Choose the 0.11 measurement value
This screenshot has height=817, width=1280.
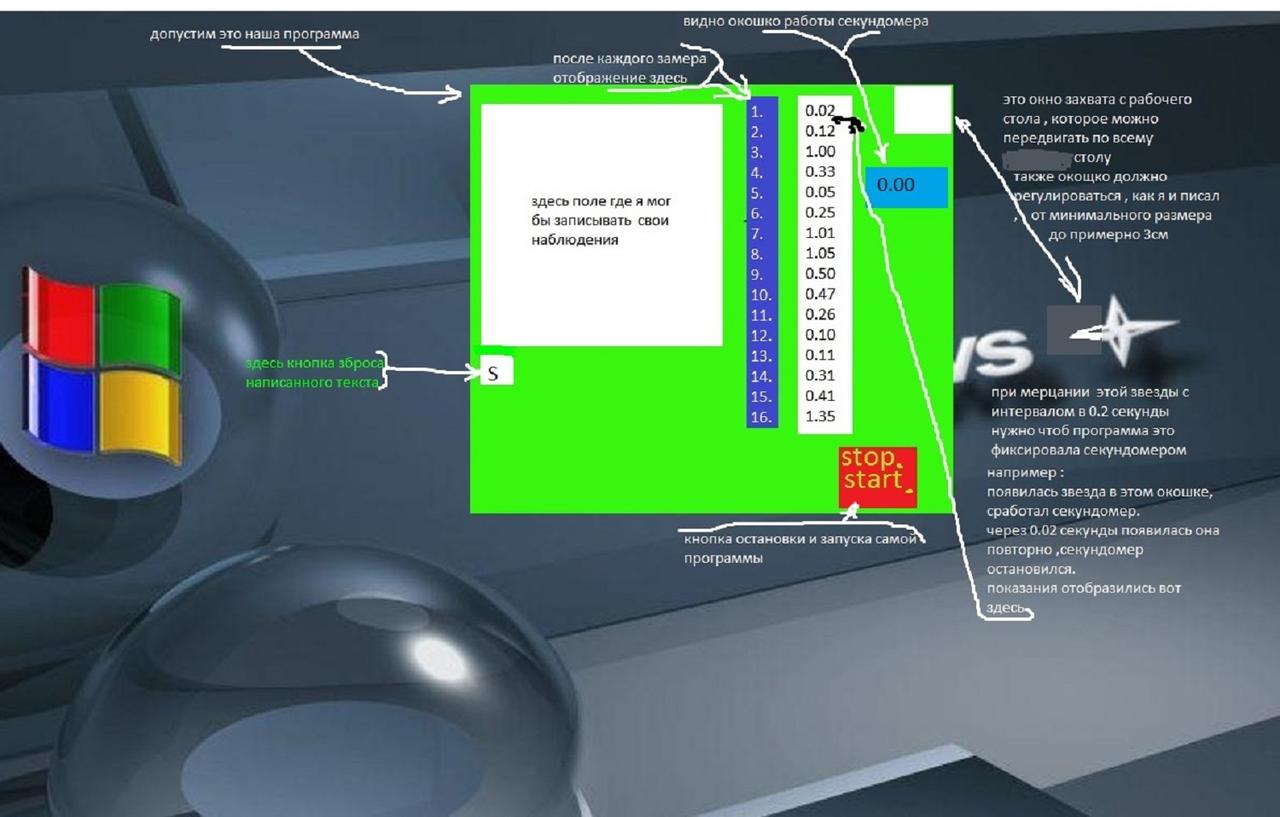tap(820, 355)
